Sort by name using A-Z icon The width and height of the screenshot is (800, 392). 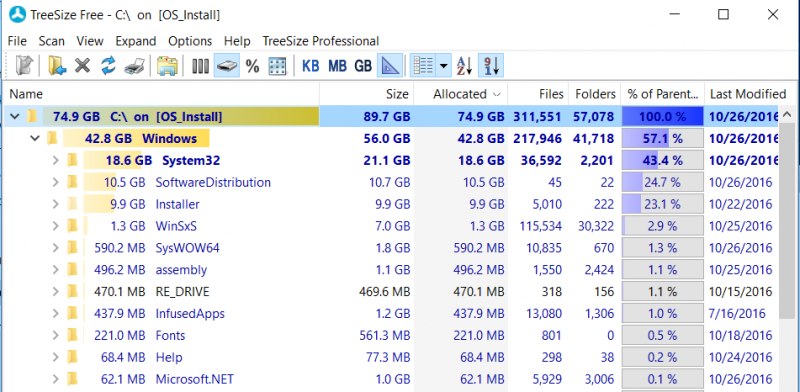(464, 65)
